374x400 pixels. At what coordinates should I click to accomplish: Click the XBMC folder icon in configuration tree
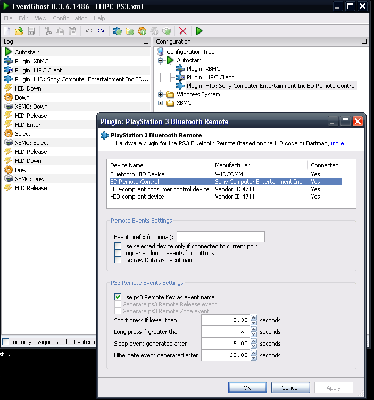170,103
